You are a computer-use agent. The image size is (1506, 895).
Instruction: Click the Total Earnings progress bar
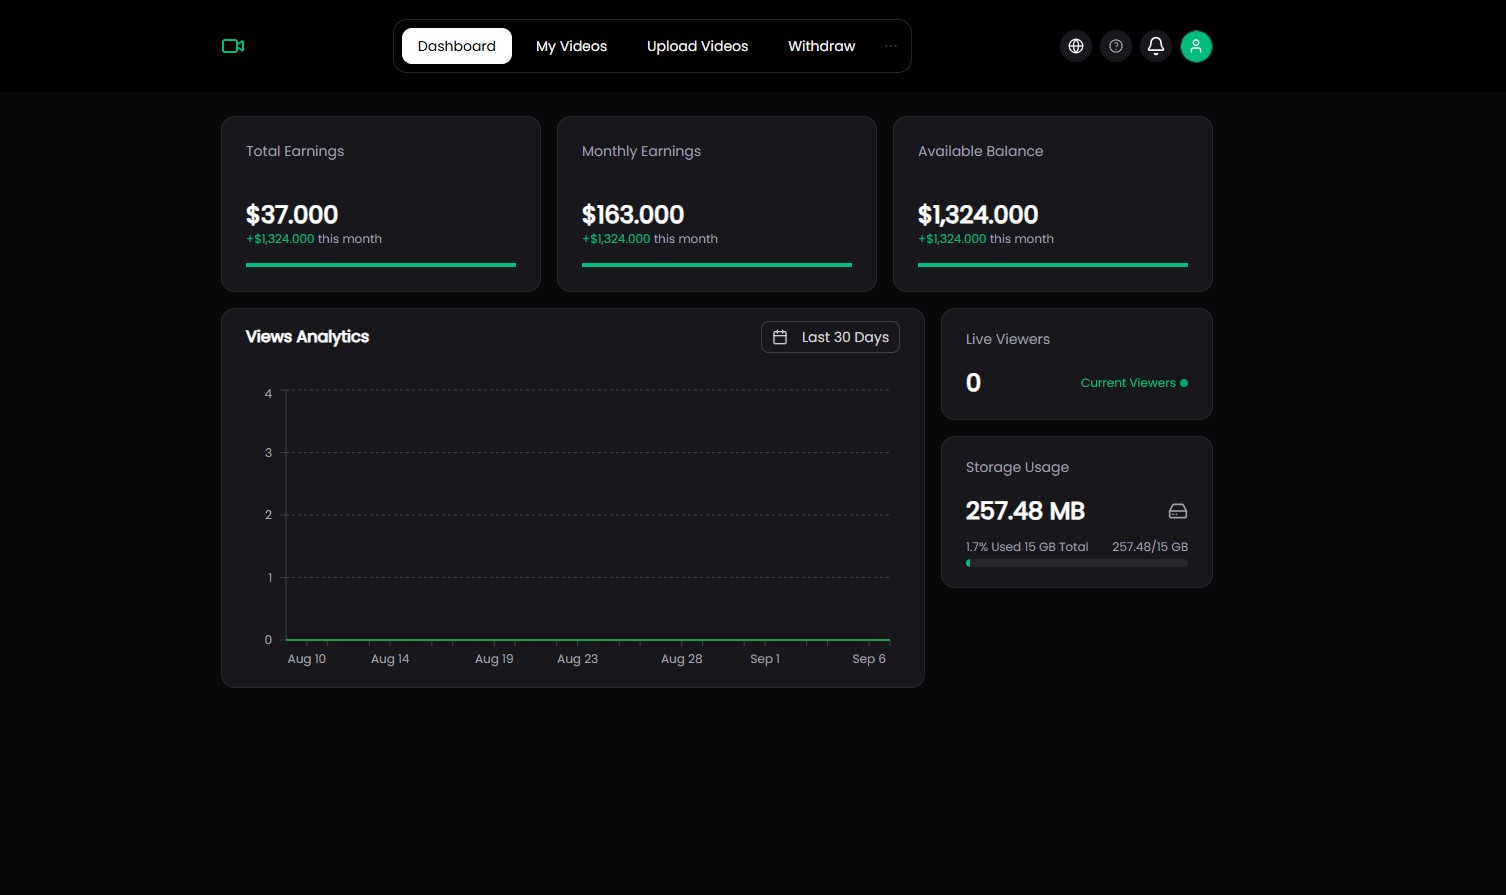coord(381,265)
